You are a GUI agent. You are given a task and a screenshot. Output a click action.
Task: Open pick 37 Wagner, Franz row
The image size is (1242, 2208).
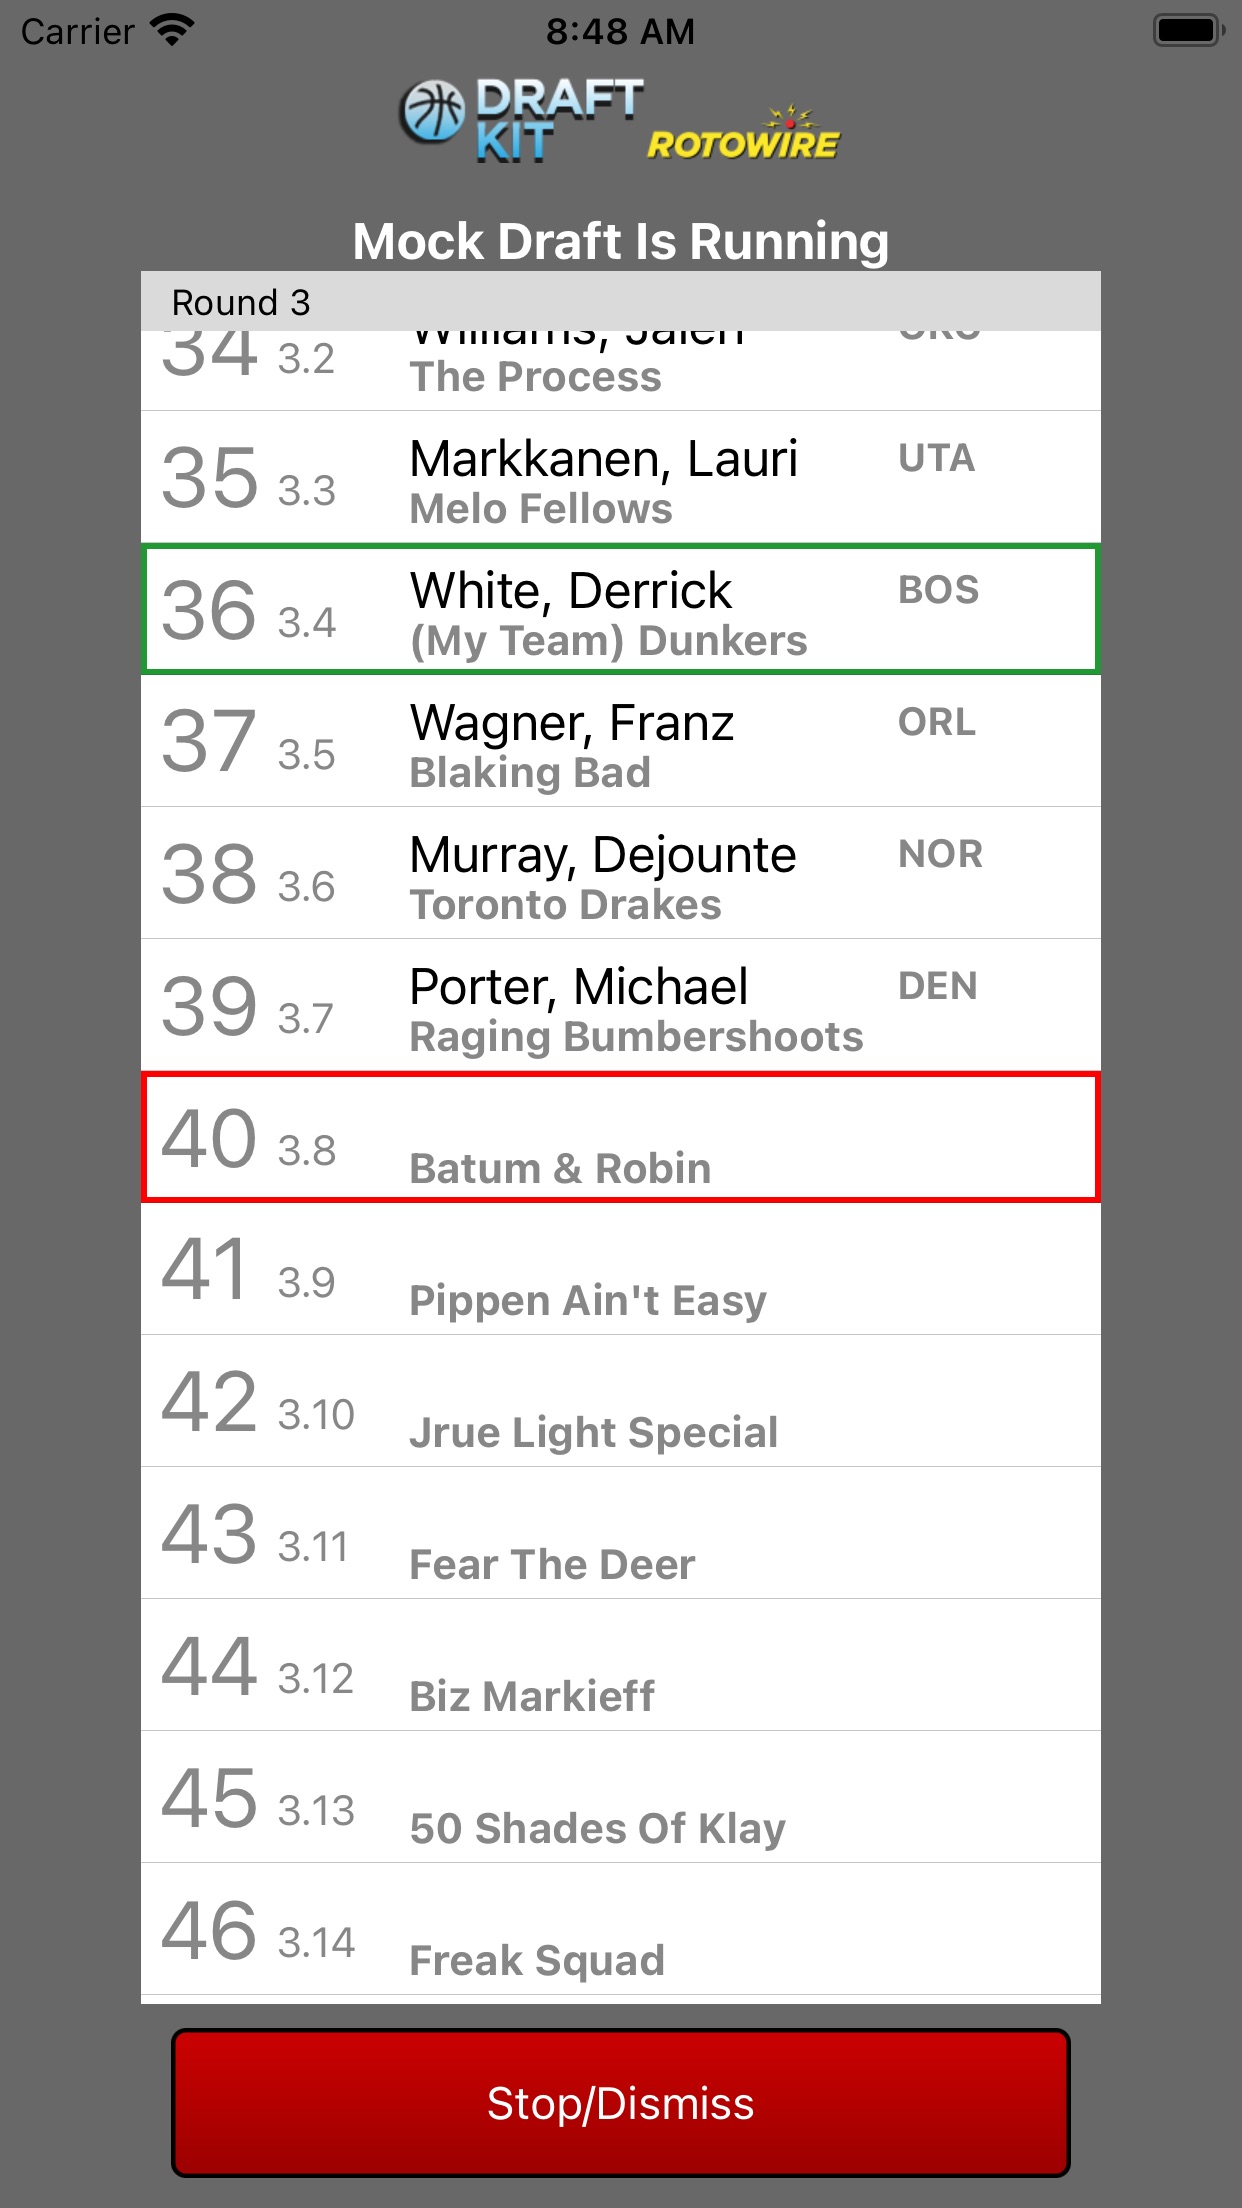[621, 741]
